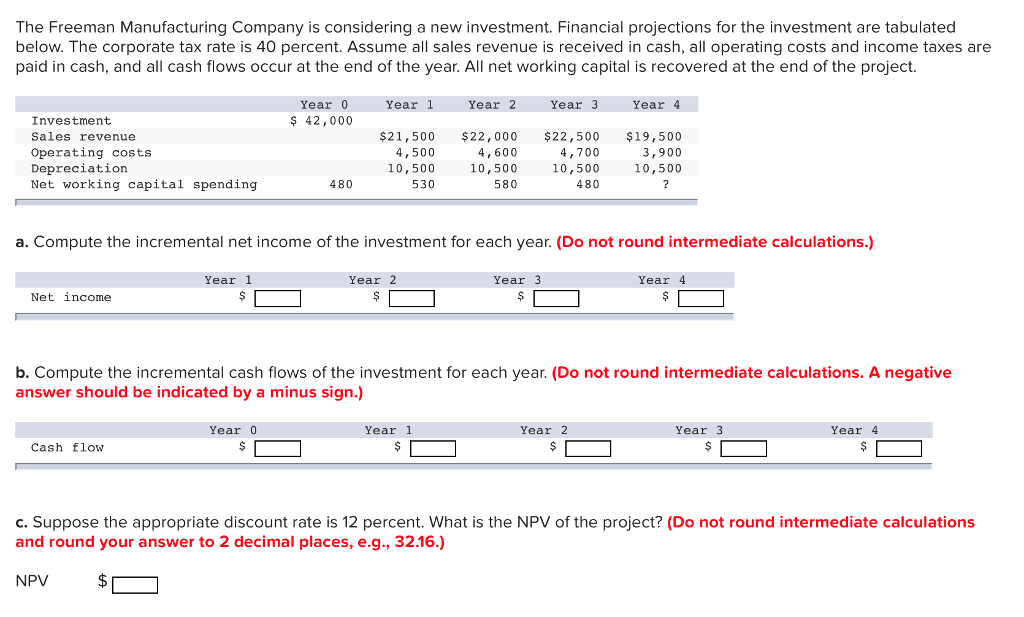Click the Cash flow Year 3 input box

pyautogui.click(x=744, y=447)
